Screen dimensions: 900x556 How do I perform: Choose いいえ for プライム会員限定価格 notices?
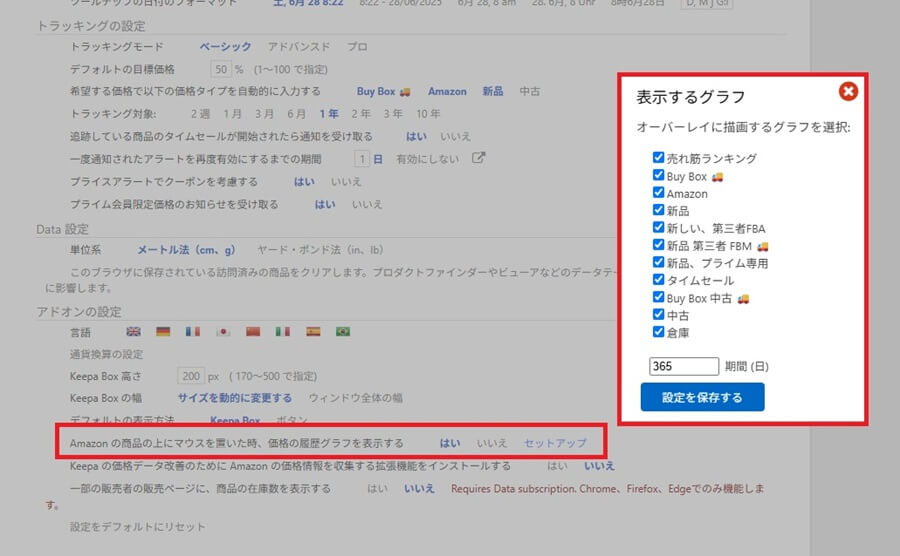point(367,204)
